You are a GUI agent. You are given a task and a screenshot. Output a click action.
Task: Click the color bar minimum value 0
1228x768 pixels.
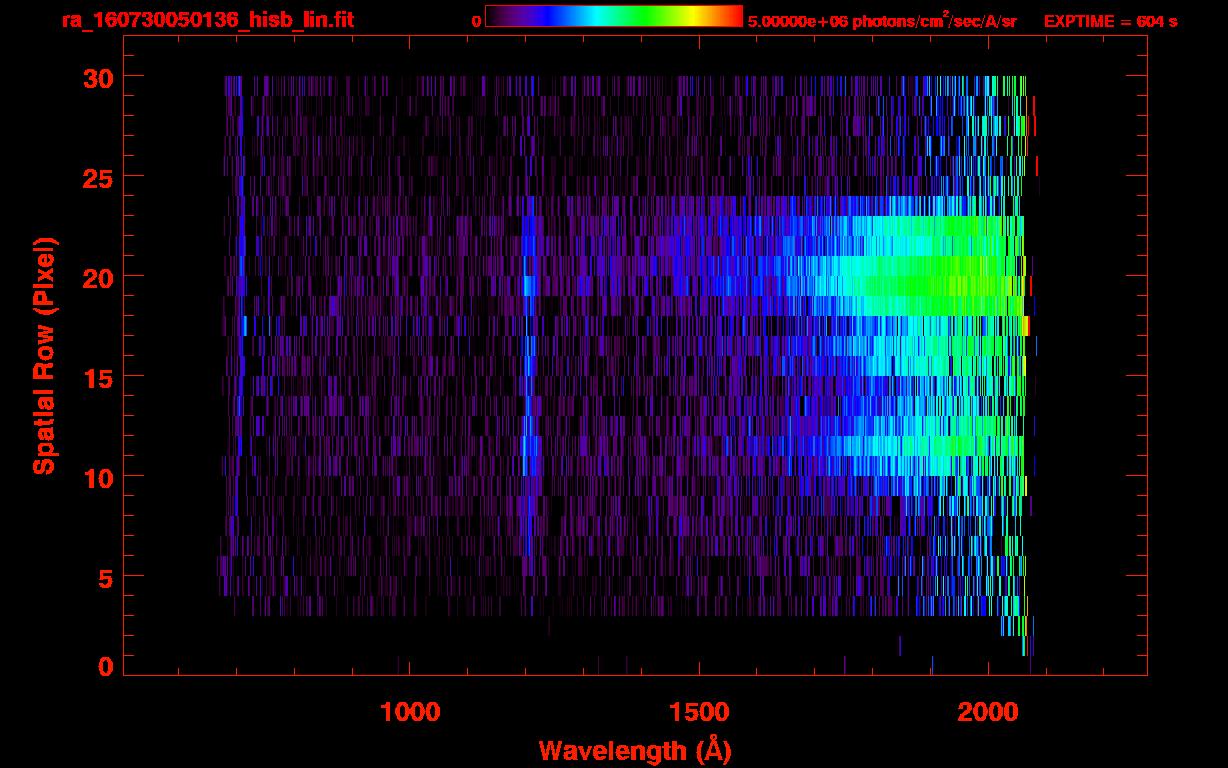[476, 21]
